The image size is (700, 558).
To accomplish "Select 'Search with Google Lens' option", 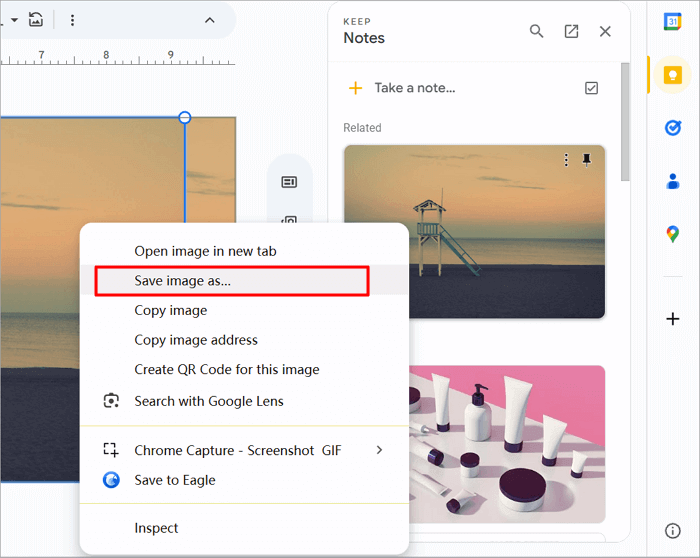I will 209,401.
